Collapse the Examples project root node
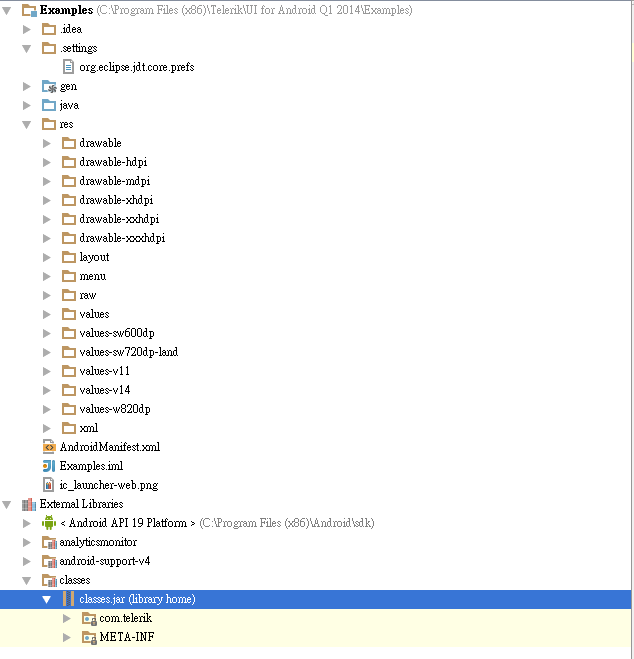634x659 pixels. click(x=7, y=11)
